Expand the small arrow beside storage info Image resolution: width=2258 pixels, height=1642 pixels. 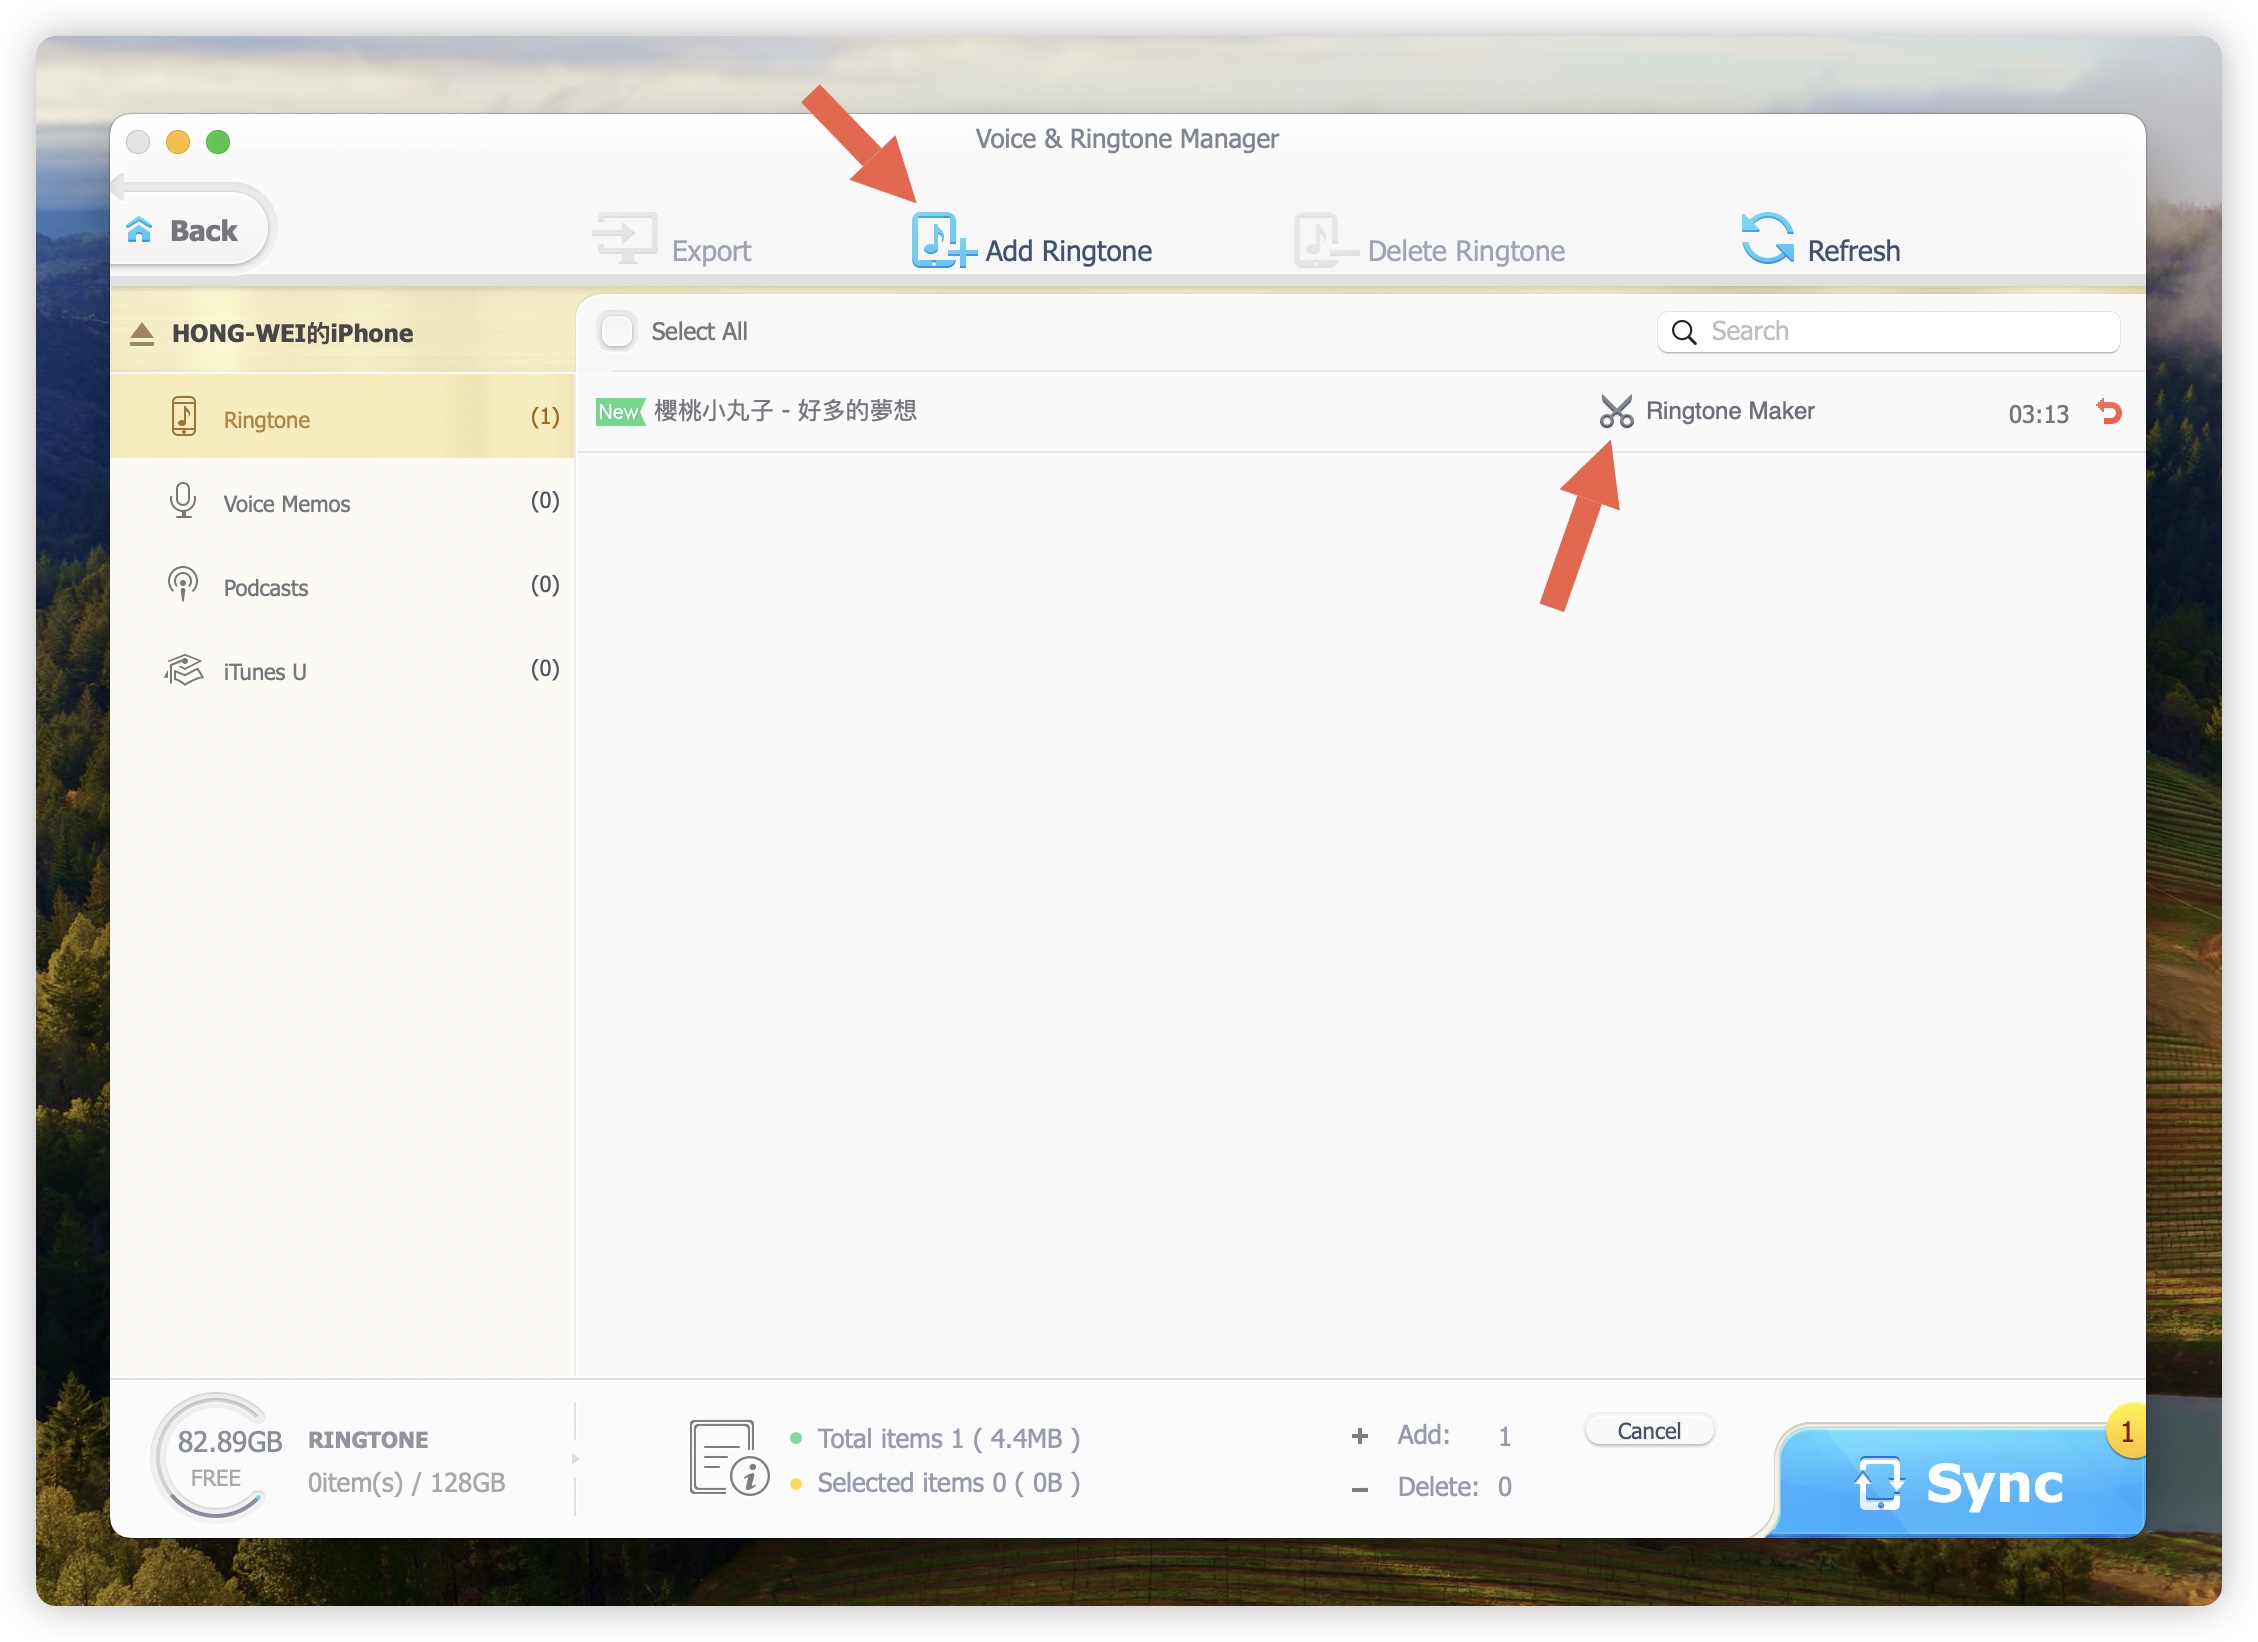(x=575, y=1459)
